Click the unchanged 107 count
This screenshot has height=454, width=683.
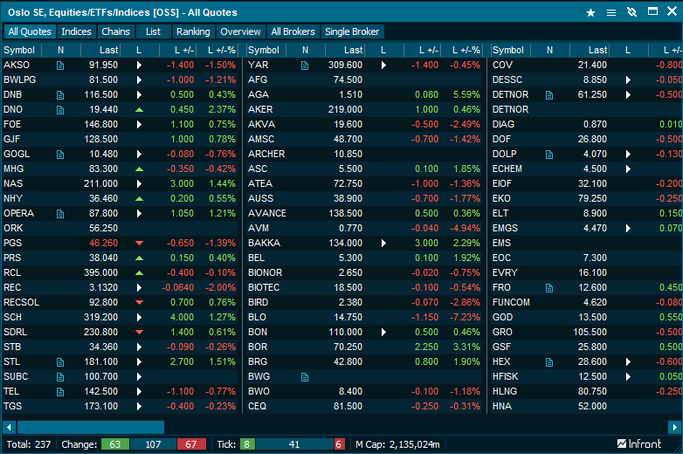click(x=153, y=444)
